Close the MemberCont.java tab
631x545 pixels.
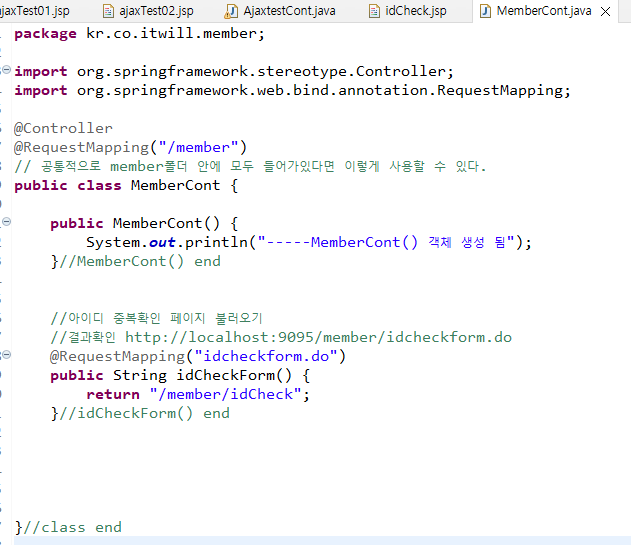pos(605,12)
